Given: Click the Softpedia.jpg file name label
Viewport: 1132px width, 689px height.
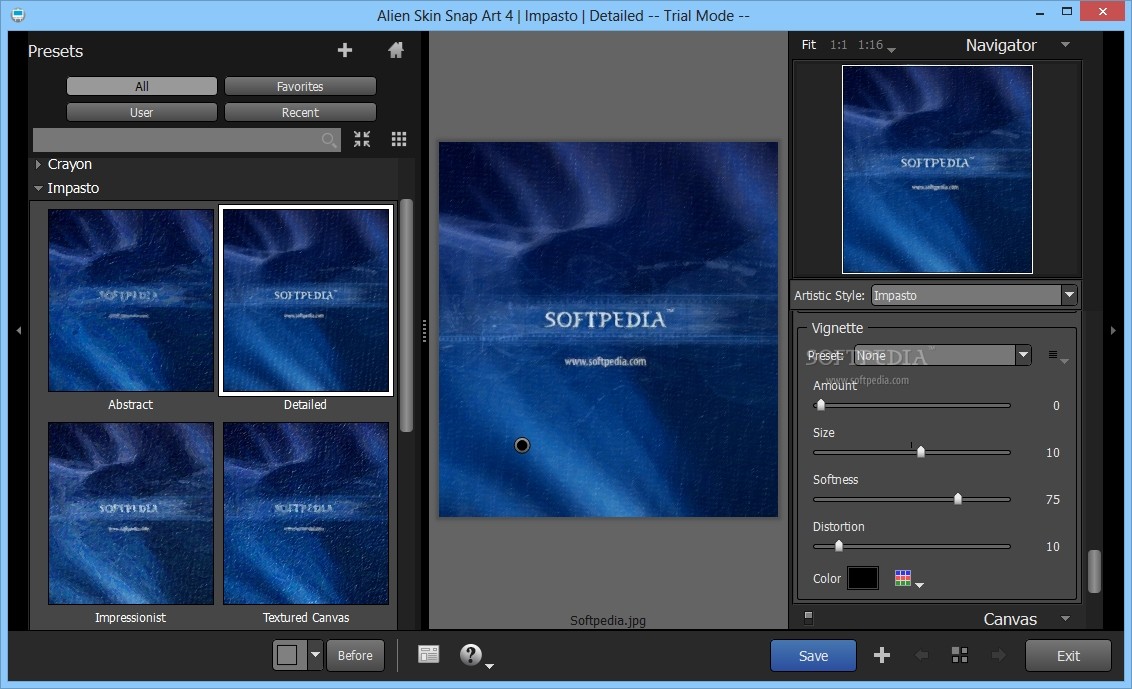Looking at the screenshot, I should pos(608,620).
